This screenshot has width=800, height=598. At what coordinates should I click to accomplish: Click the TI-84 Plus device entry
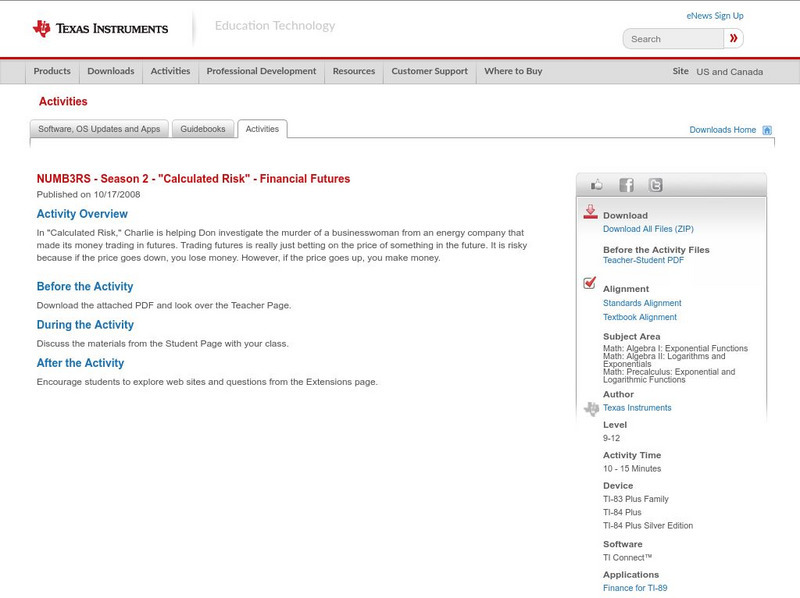click(622, 512)
